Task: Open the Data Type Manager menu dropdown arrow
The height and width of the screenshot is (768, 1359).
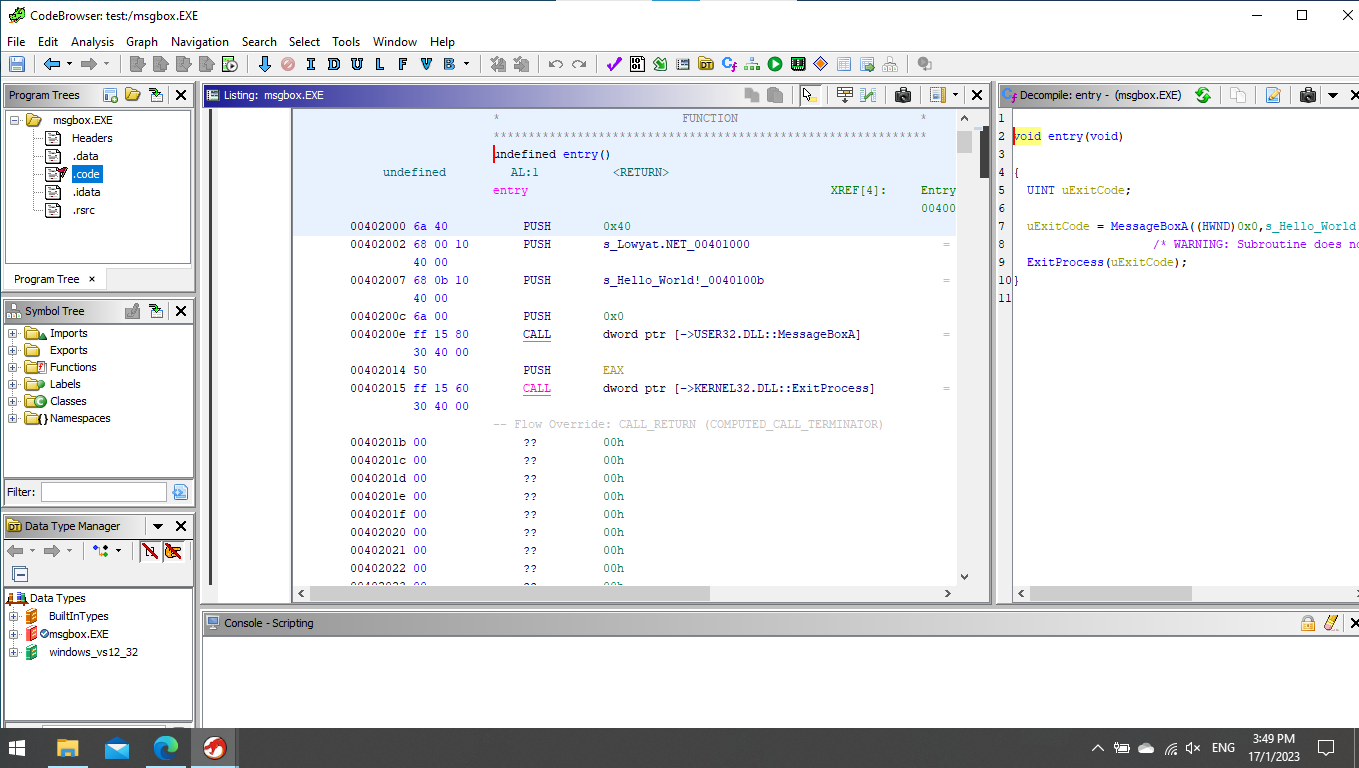Action: (x=157, y=526)
